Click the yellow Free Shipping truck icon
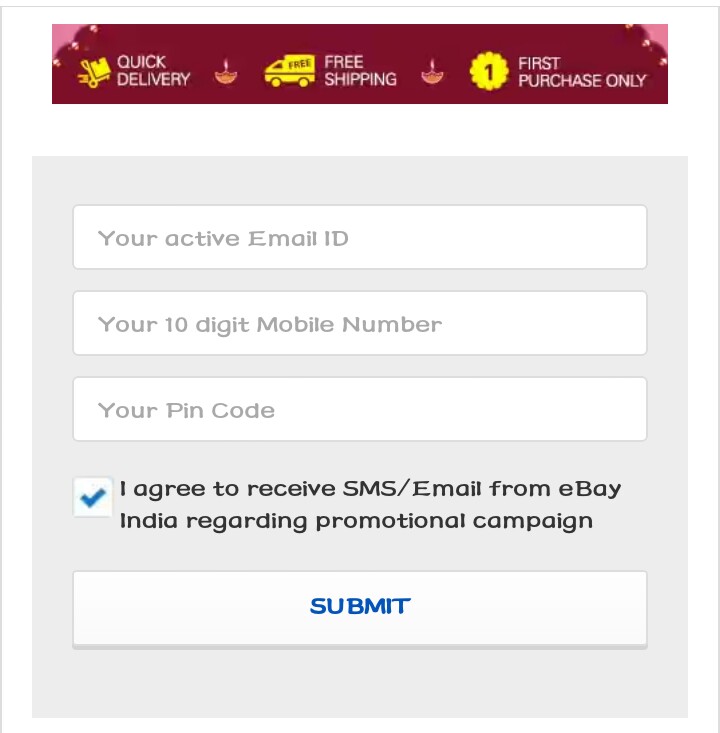This screenshot has height=733, width=720. pyautogui.click(x=290, y=71)
